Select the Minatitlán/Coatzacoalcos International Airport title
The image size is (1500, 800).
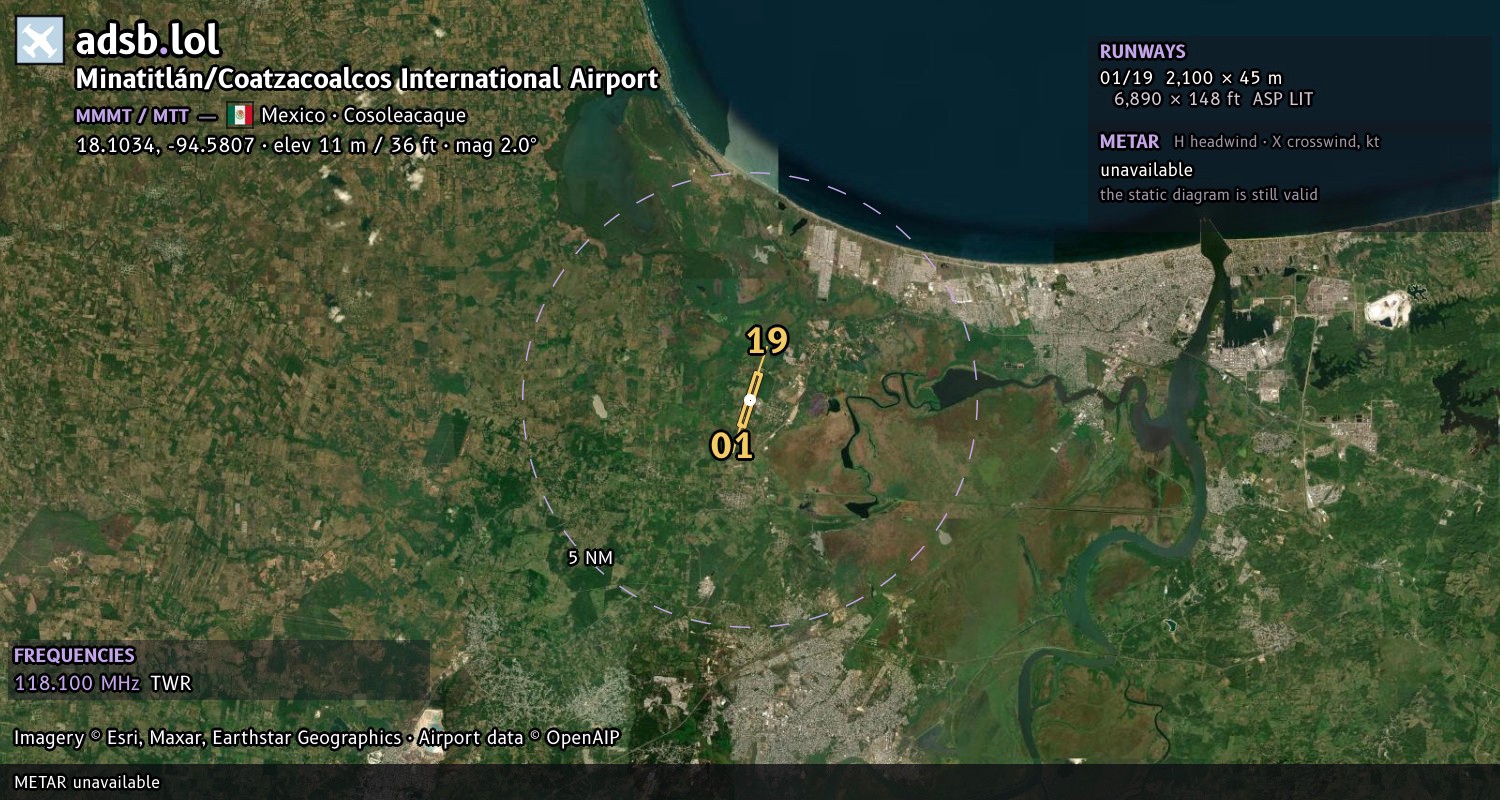pyautogui.click(x=367, y=79)
